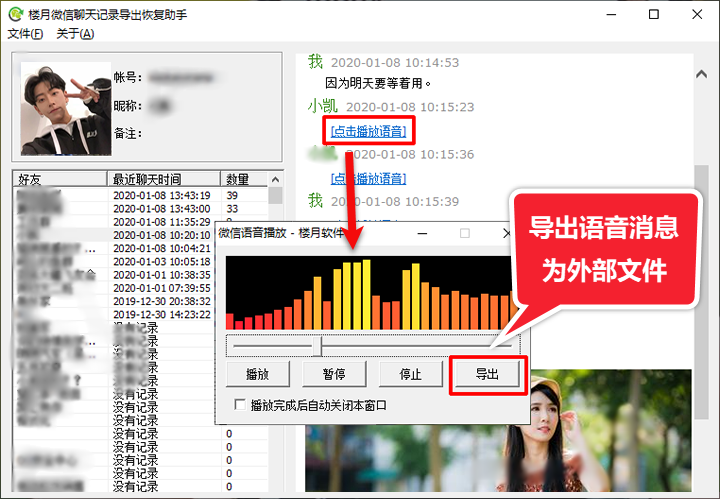Viewport: 720px width, 499px height.
Task: Close the 微信语音播放 dialog
Action: (x=506, y=234)
